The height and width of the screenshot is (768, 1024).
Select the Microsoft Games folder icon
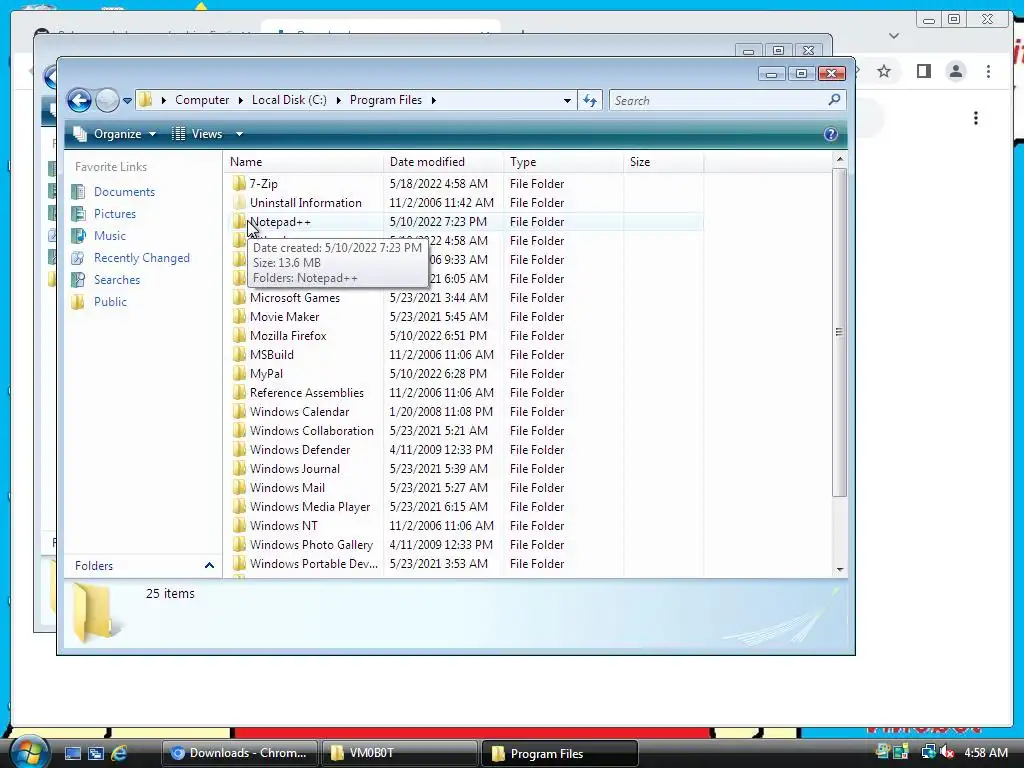click(x=239, y=298)
